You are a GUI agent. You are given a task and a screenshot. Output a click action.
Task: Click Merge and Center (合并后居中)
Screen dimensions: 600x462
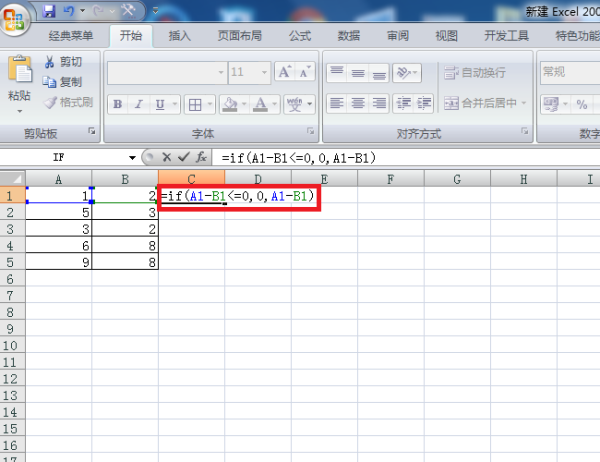[x=486, y=103]
